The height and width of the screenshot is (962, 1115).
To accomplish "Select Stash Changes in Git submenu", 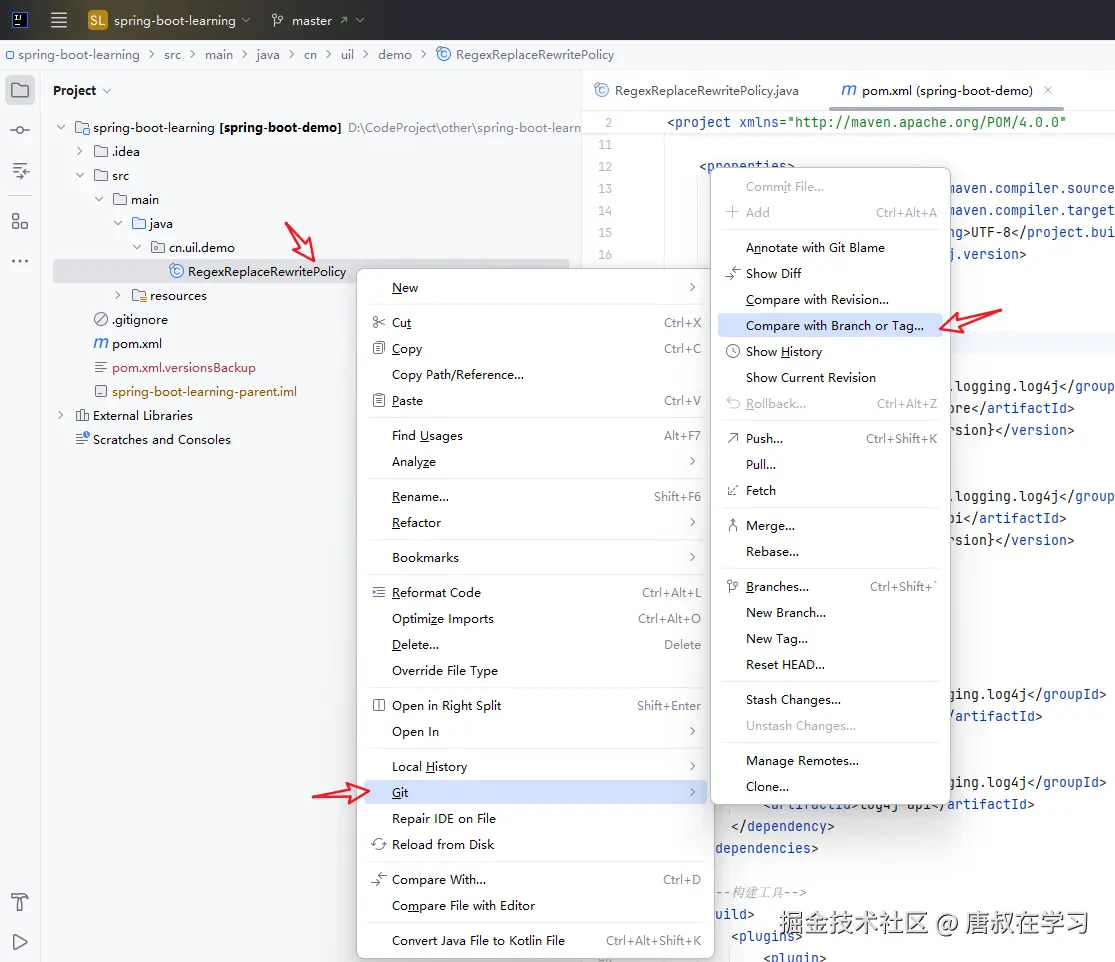I will pyautogui.click(x=831, y=700).
